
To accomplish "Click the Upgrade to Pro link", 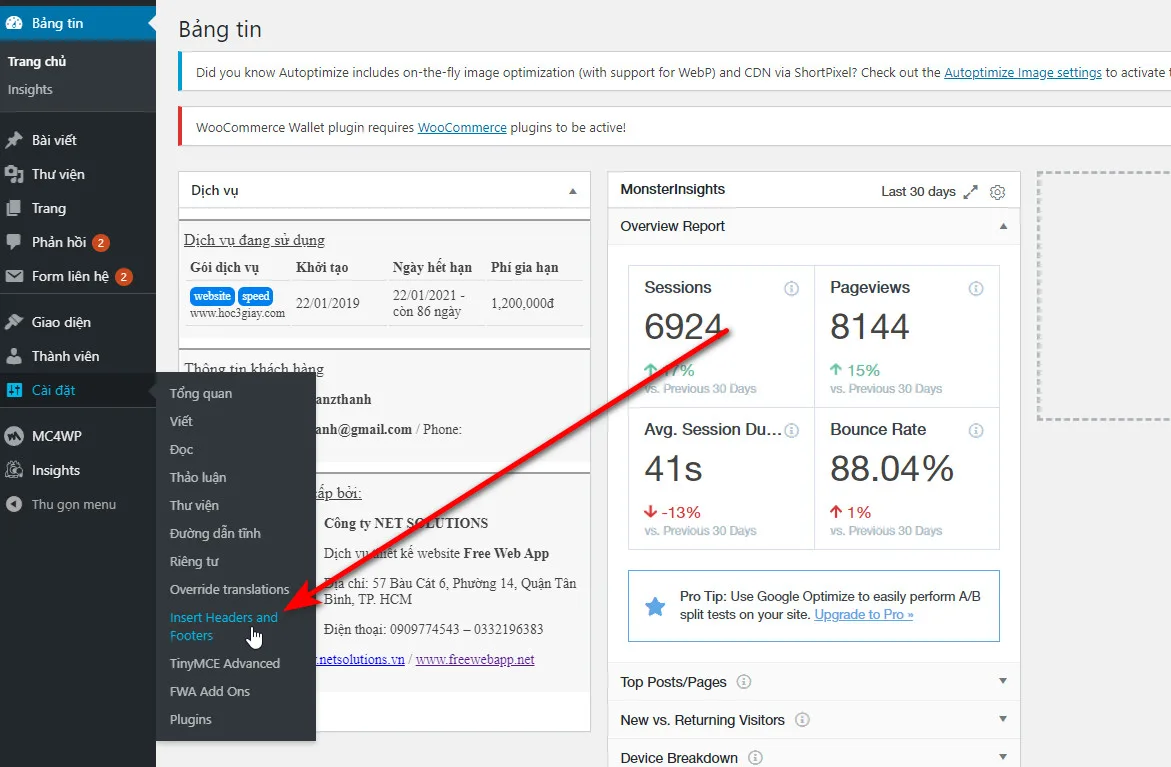I will click(x=863, y=615).
